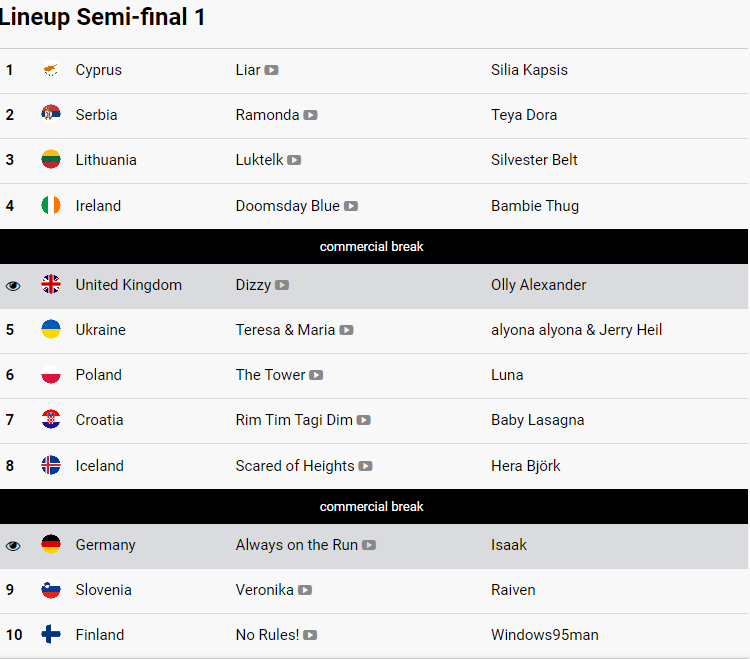Open Scared of Heights video icon

click(x=365, y=466)
